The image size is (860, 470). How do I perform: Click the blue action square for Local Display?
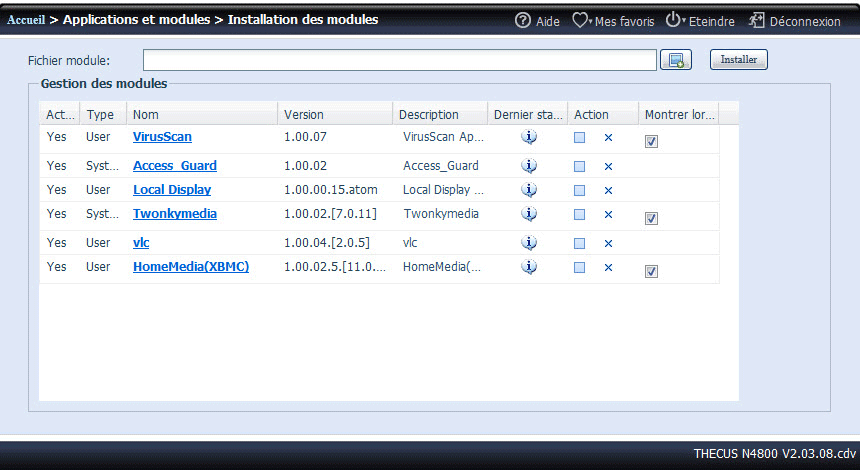pyautogui.click(x=579, y=190)
